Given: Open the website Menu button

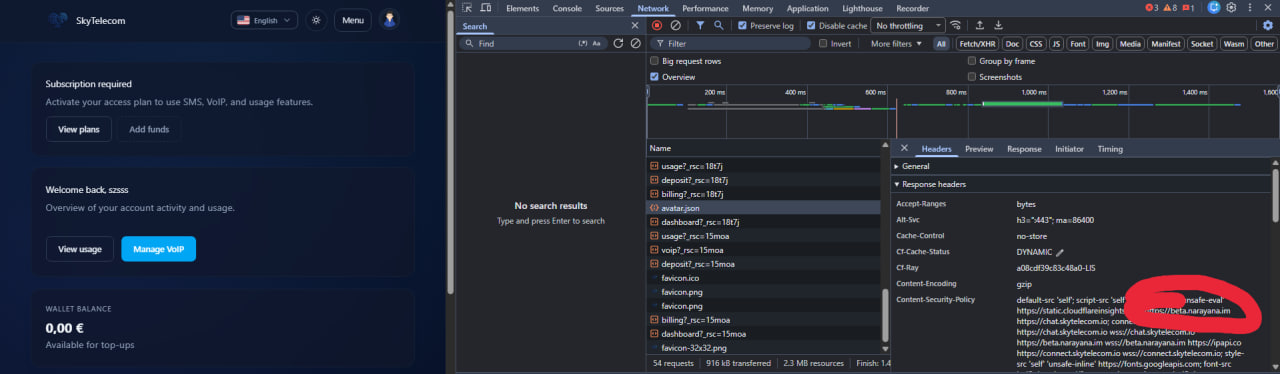Looking at the screenshot, I should pyautogui.click(x=352, y=20).
